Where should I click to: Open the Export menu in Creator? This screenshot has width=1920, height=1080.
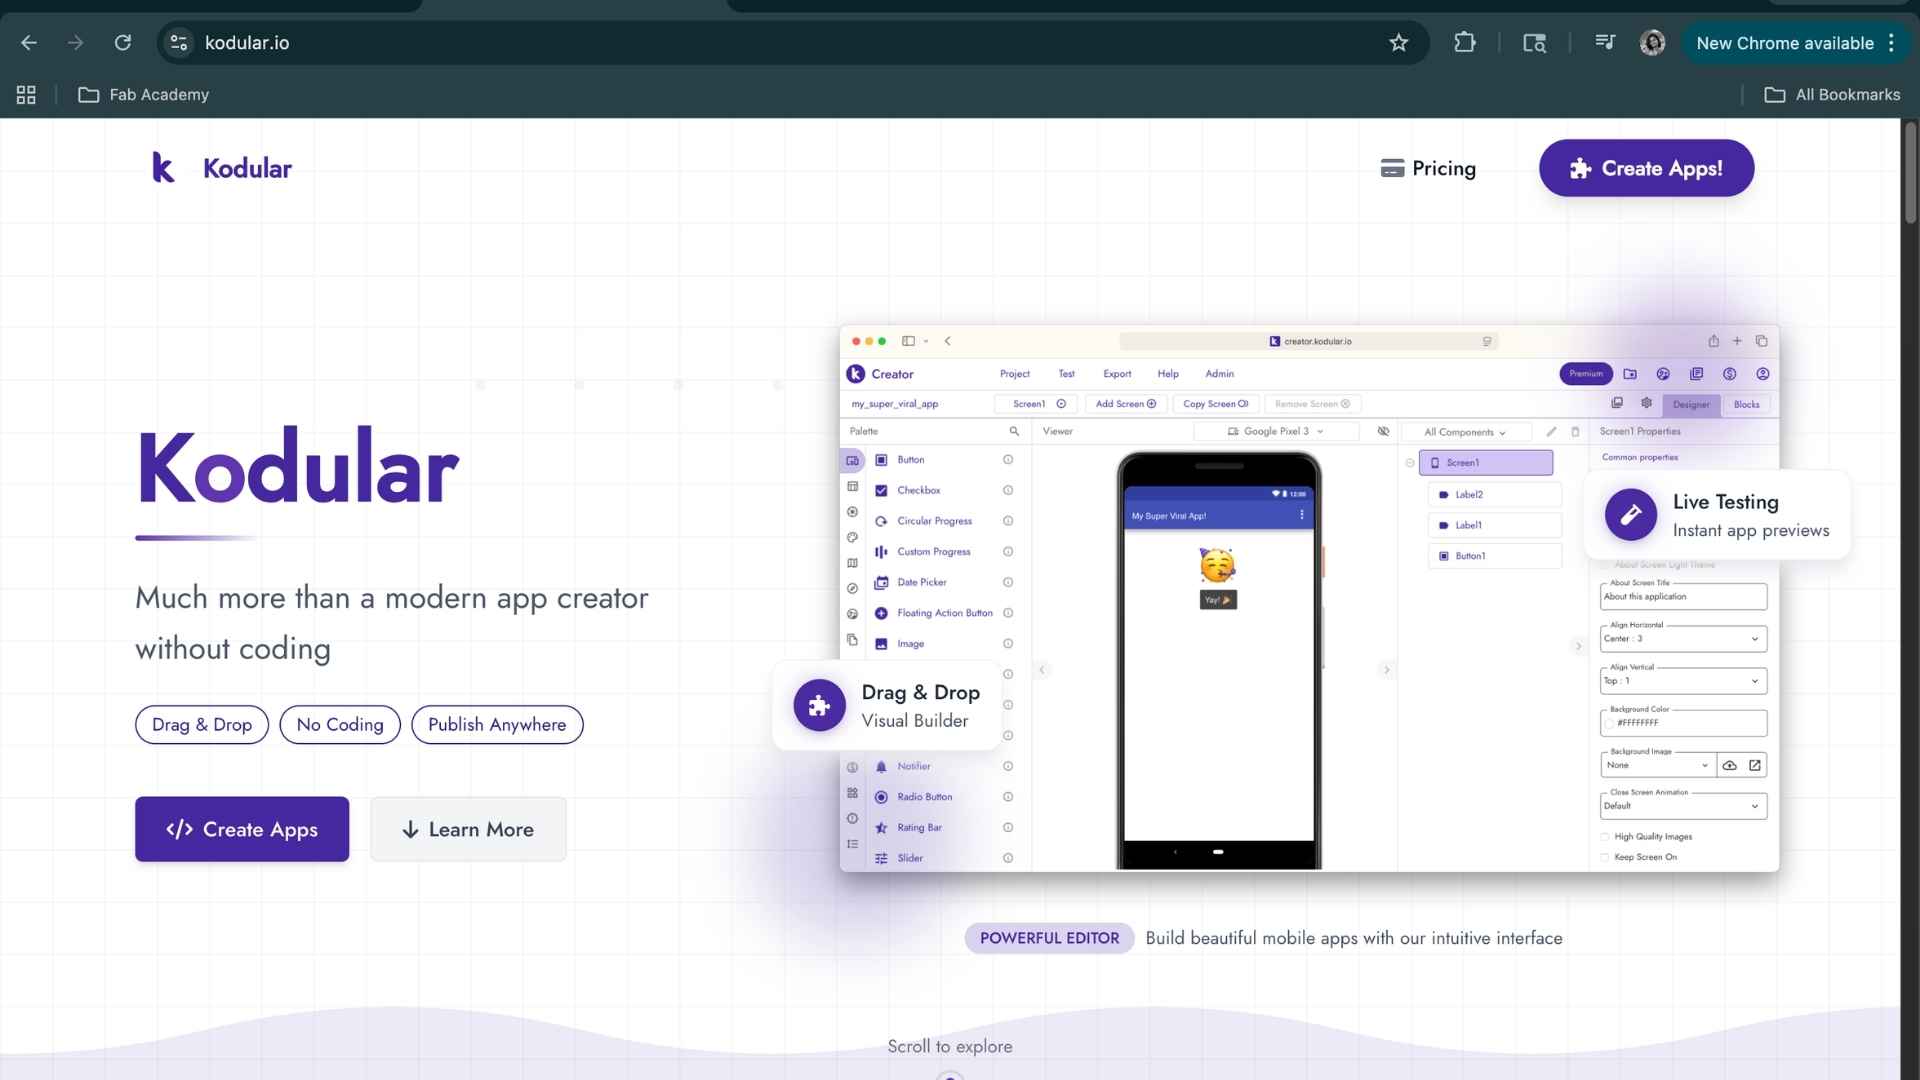[1117, 374]
